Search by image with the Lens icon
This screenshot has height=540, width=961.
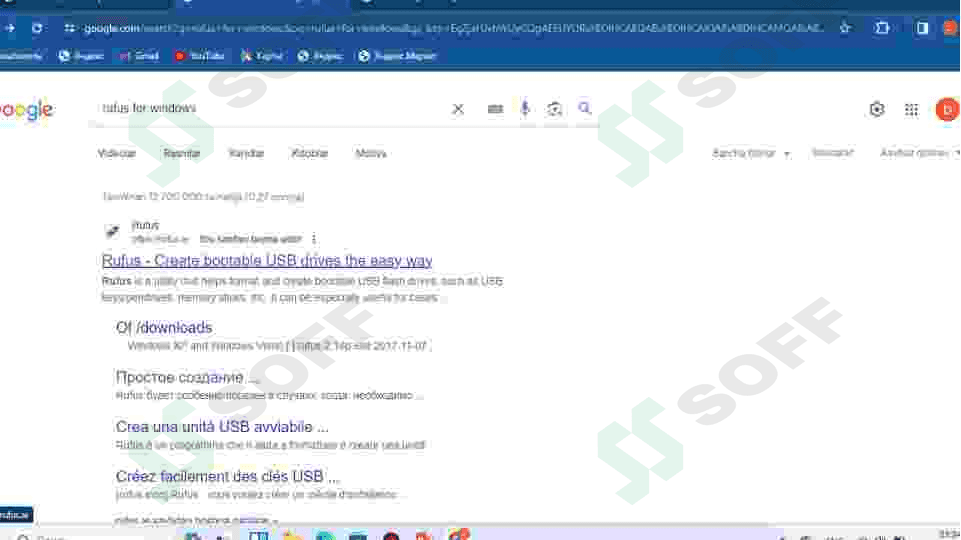pos(555,109)
